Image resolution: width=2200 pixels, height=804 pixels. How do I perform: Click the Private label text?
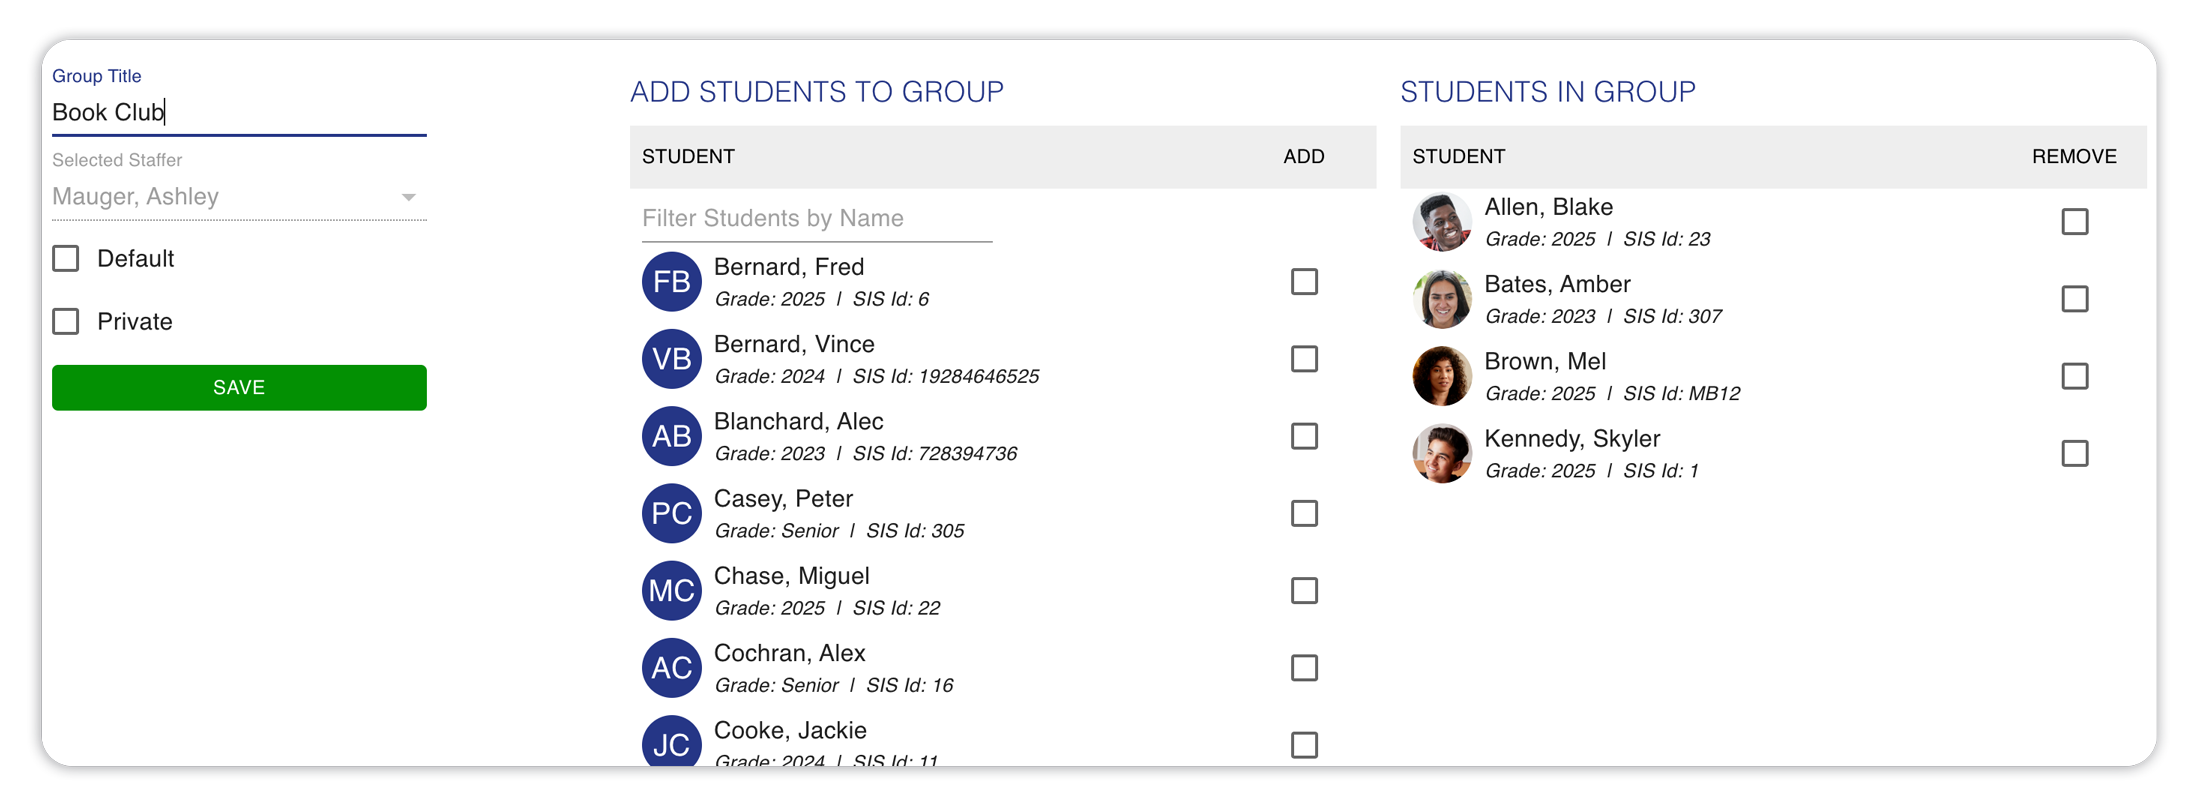click(x=134, y=322)
